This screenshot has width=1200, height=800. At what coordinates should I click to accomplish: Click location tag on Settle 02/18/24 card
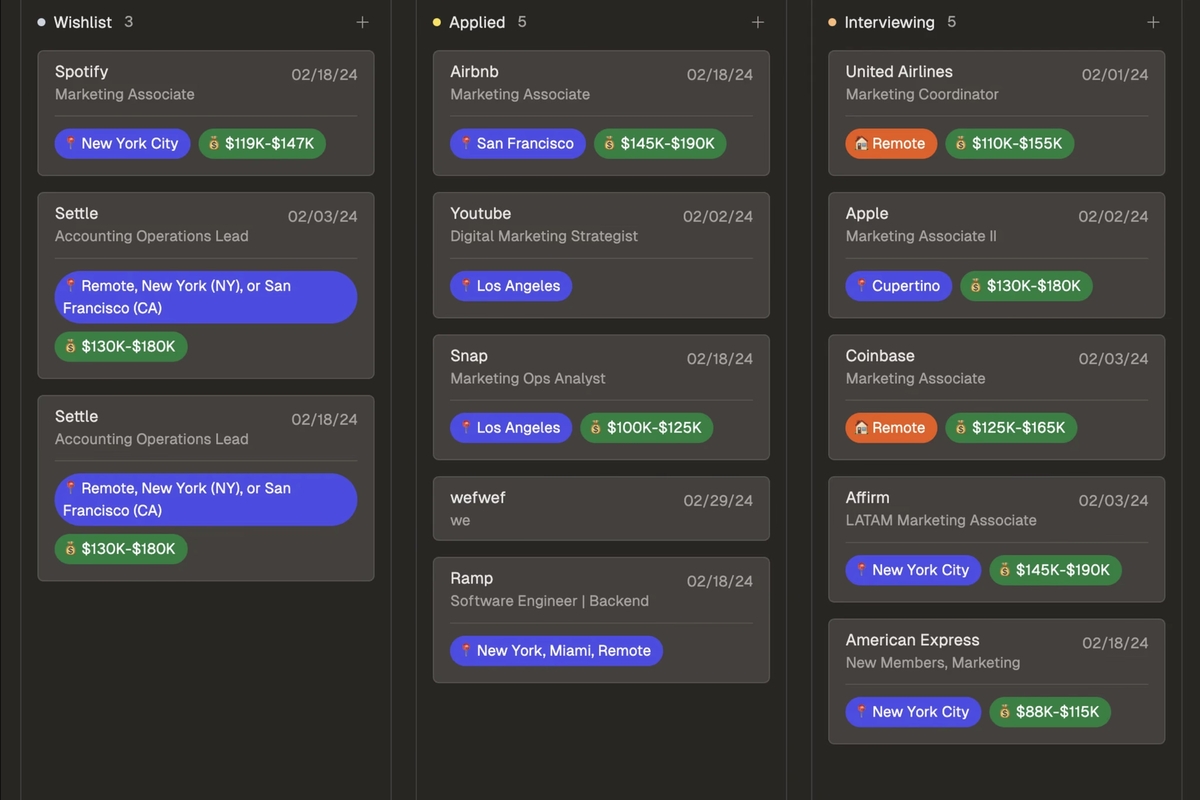pyautogui.click(x=206, y=499)
